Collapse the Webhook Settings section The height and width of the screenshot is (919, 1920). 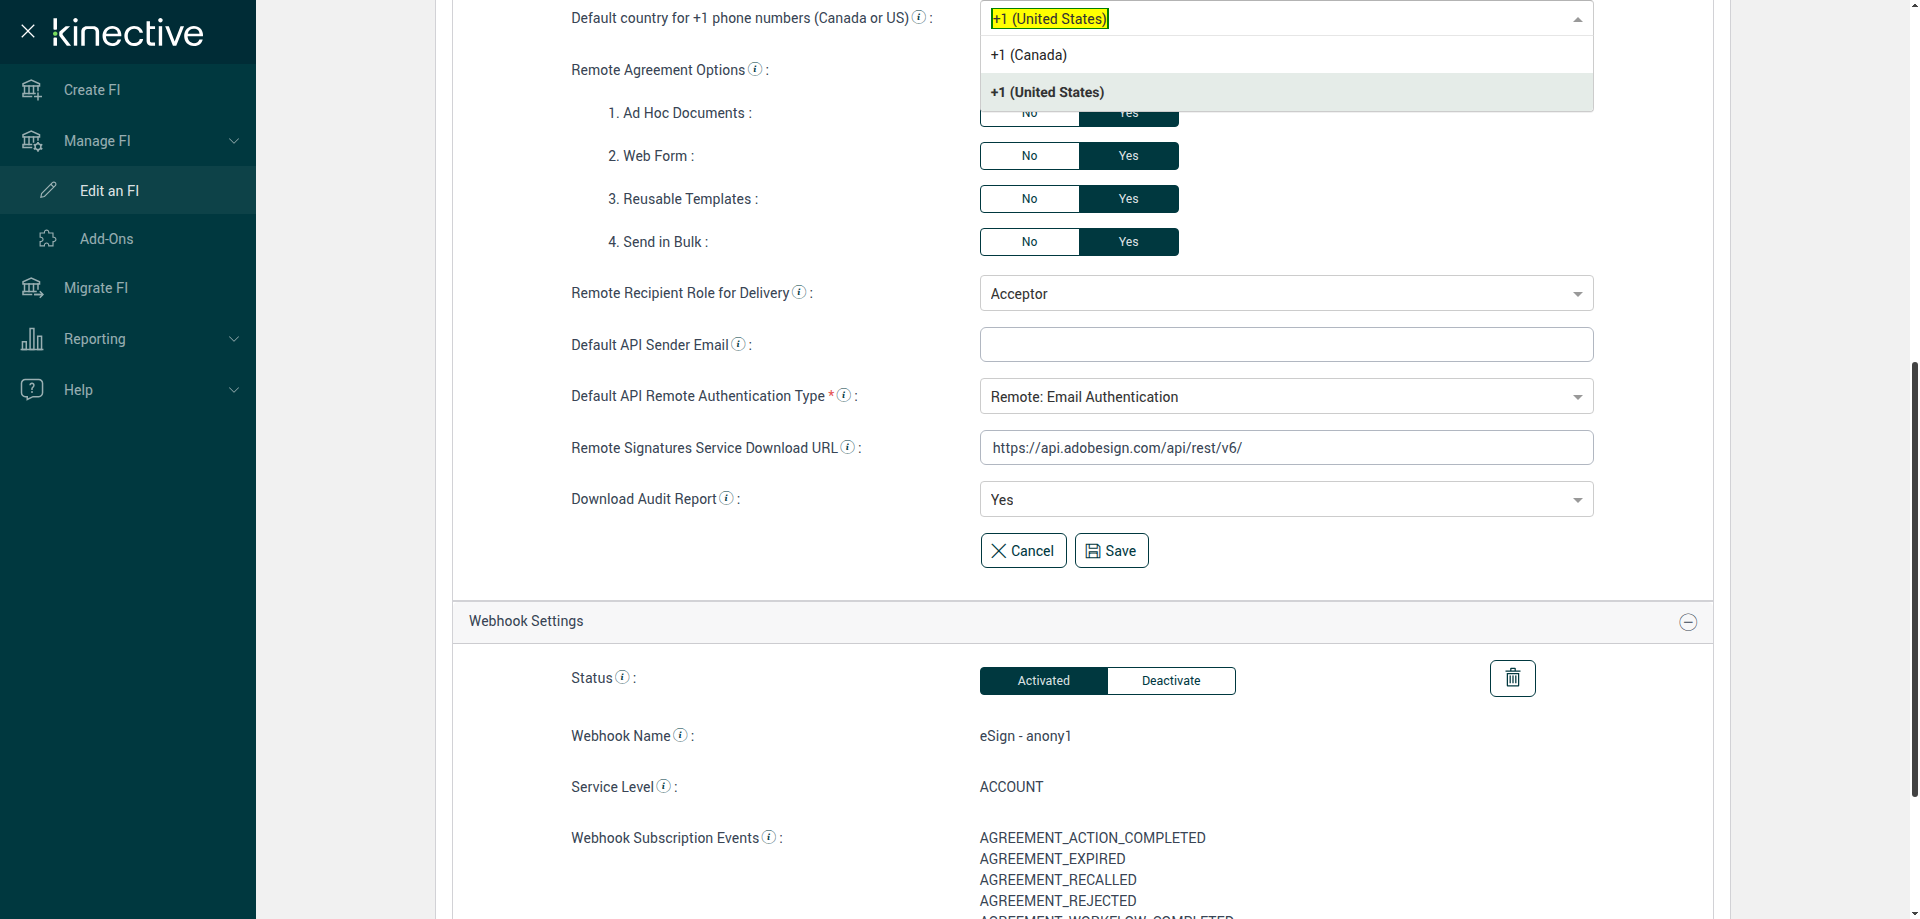(1688, 622)
